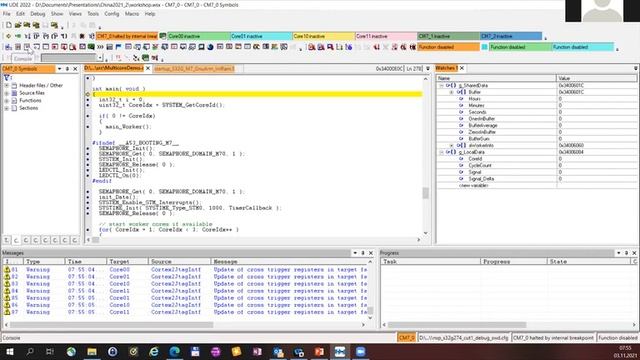Click small cyan square beside orange Function disabled
Image resolution: width=640 pixels, height=360 pixels.
(484, 47)
